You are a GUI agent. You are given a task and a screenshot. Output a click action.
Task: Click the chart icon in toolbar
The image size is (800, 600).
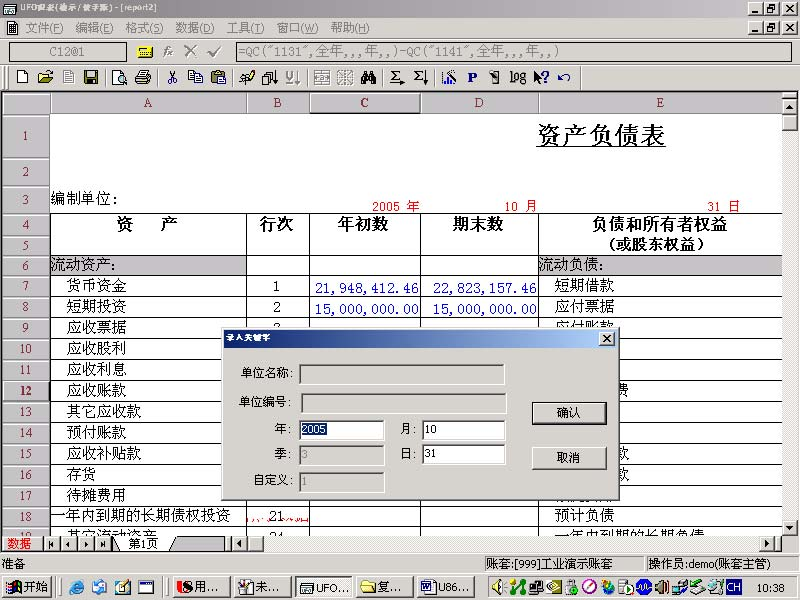[448, 77]
